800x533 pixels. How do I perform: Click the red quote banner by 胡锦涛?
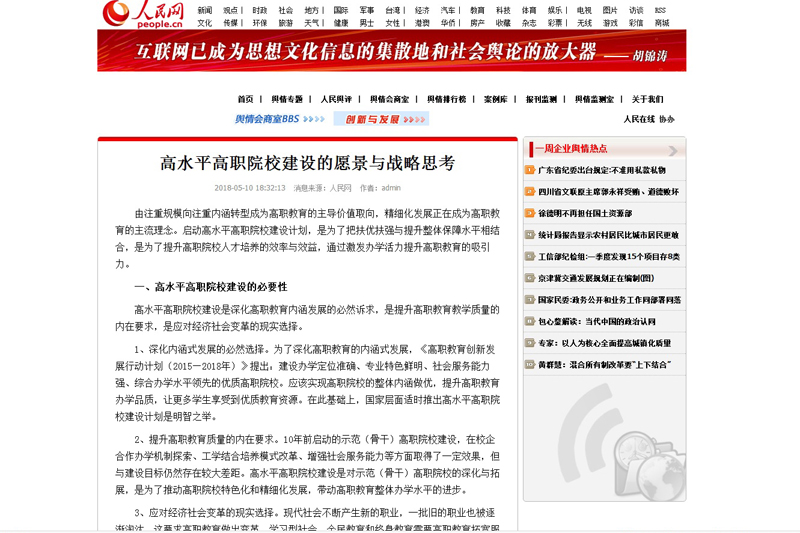[391, 50]
